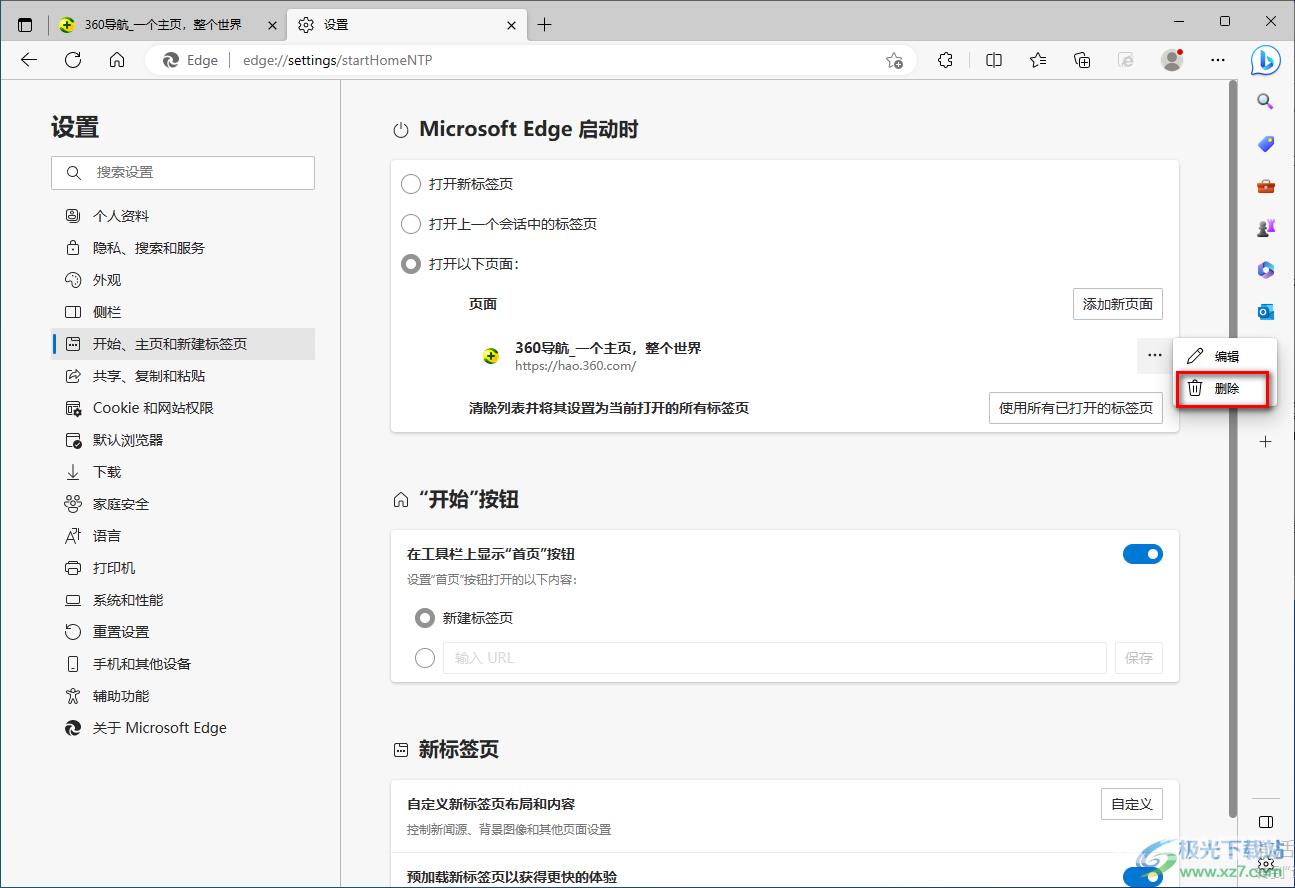Open 语言 settings section
This screenshot has width=1295, height=888.
click(183, 536)
